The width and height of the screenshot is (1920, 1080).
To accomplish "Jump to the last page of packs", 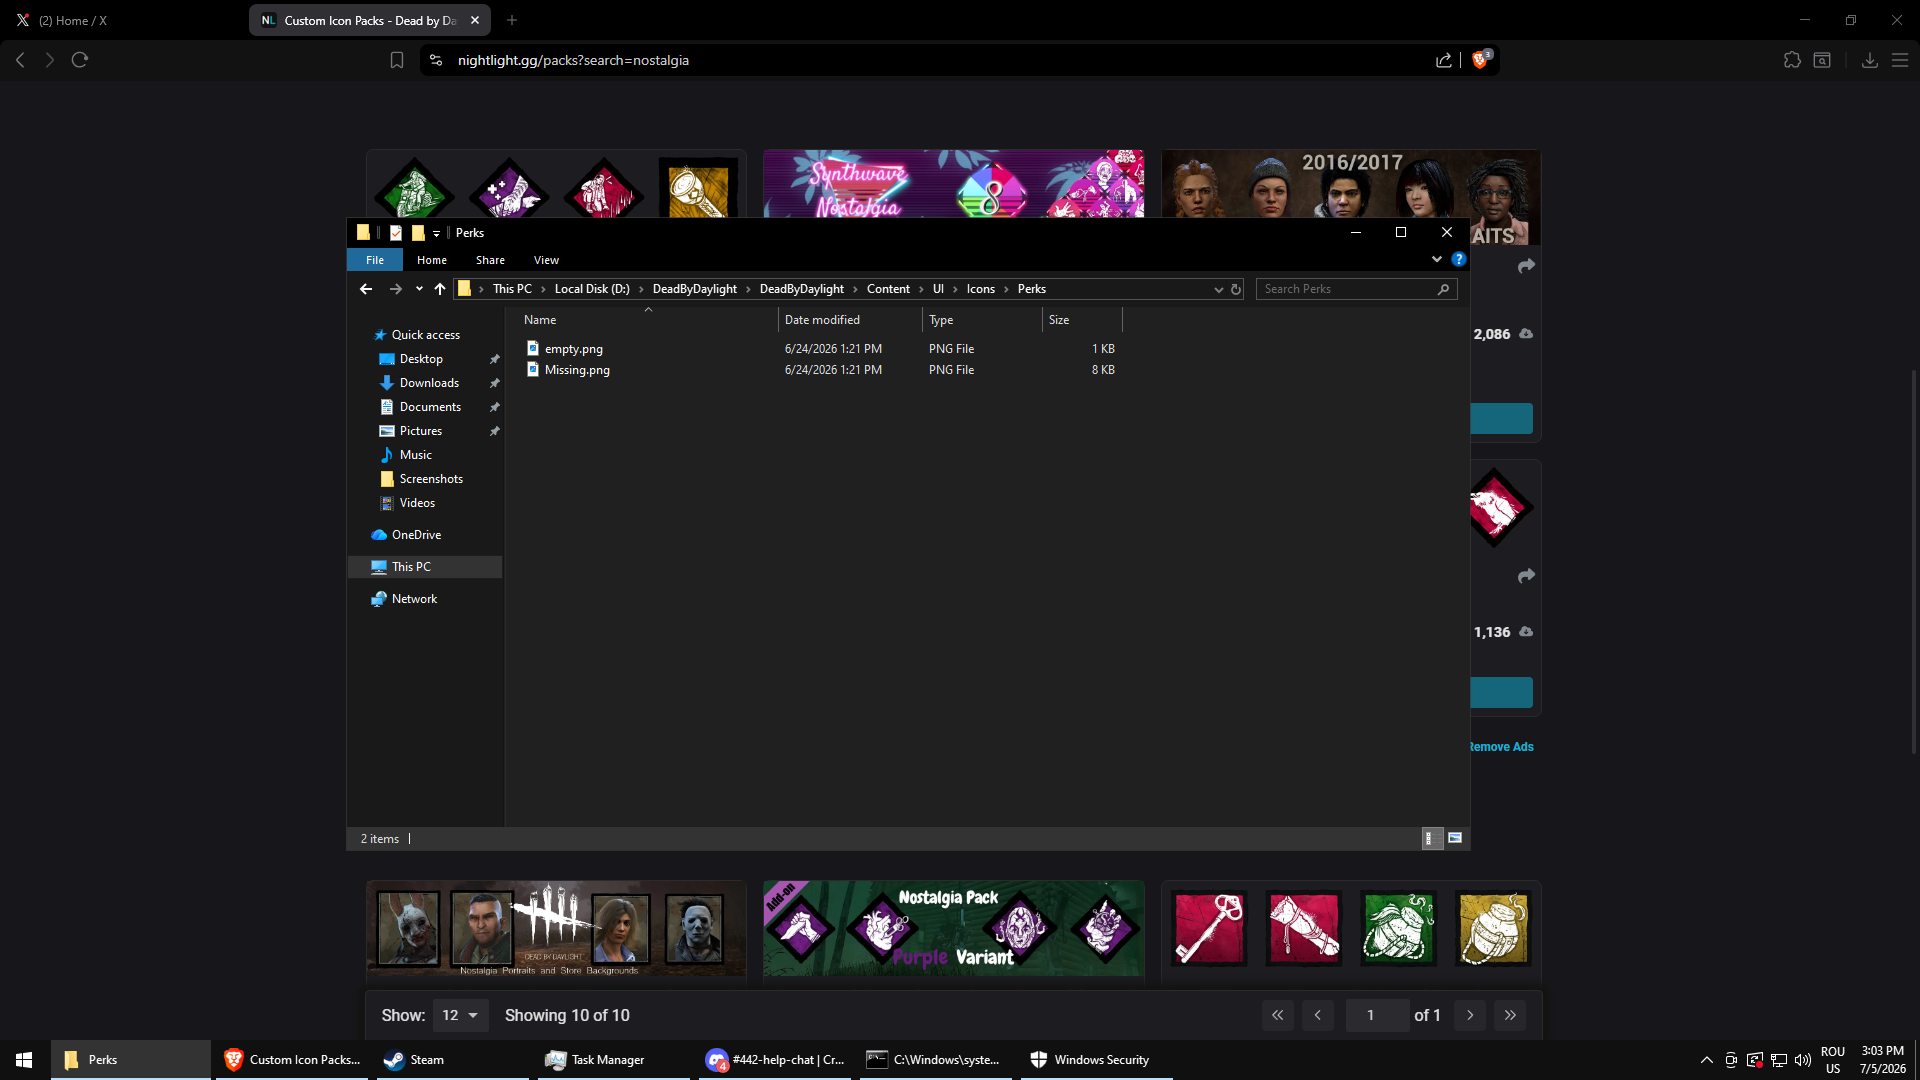I will tap(1510, 1015).
